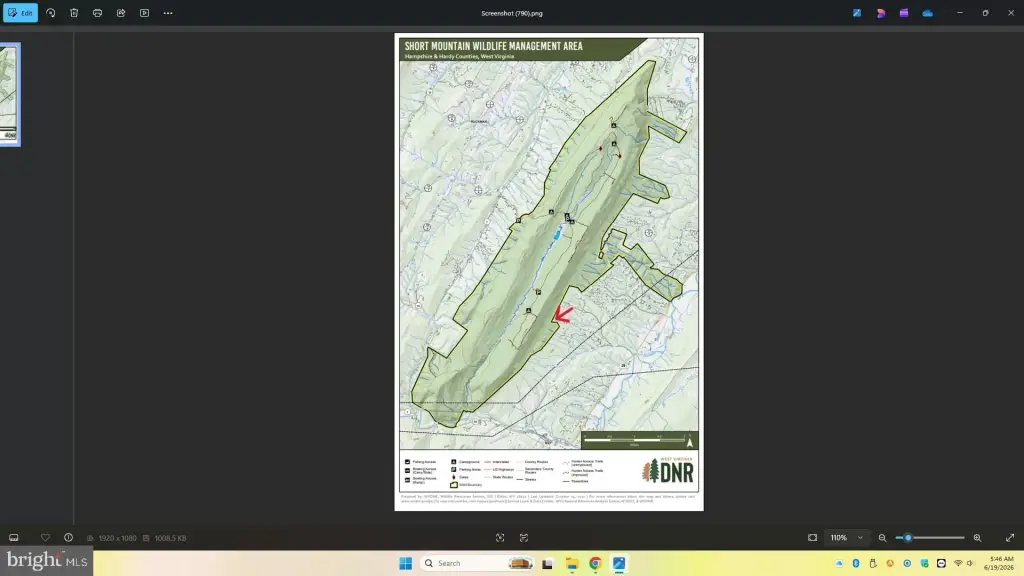
Task: Share the photo using the share icon
Action: click(121, 13)
